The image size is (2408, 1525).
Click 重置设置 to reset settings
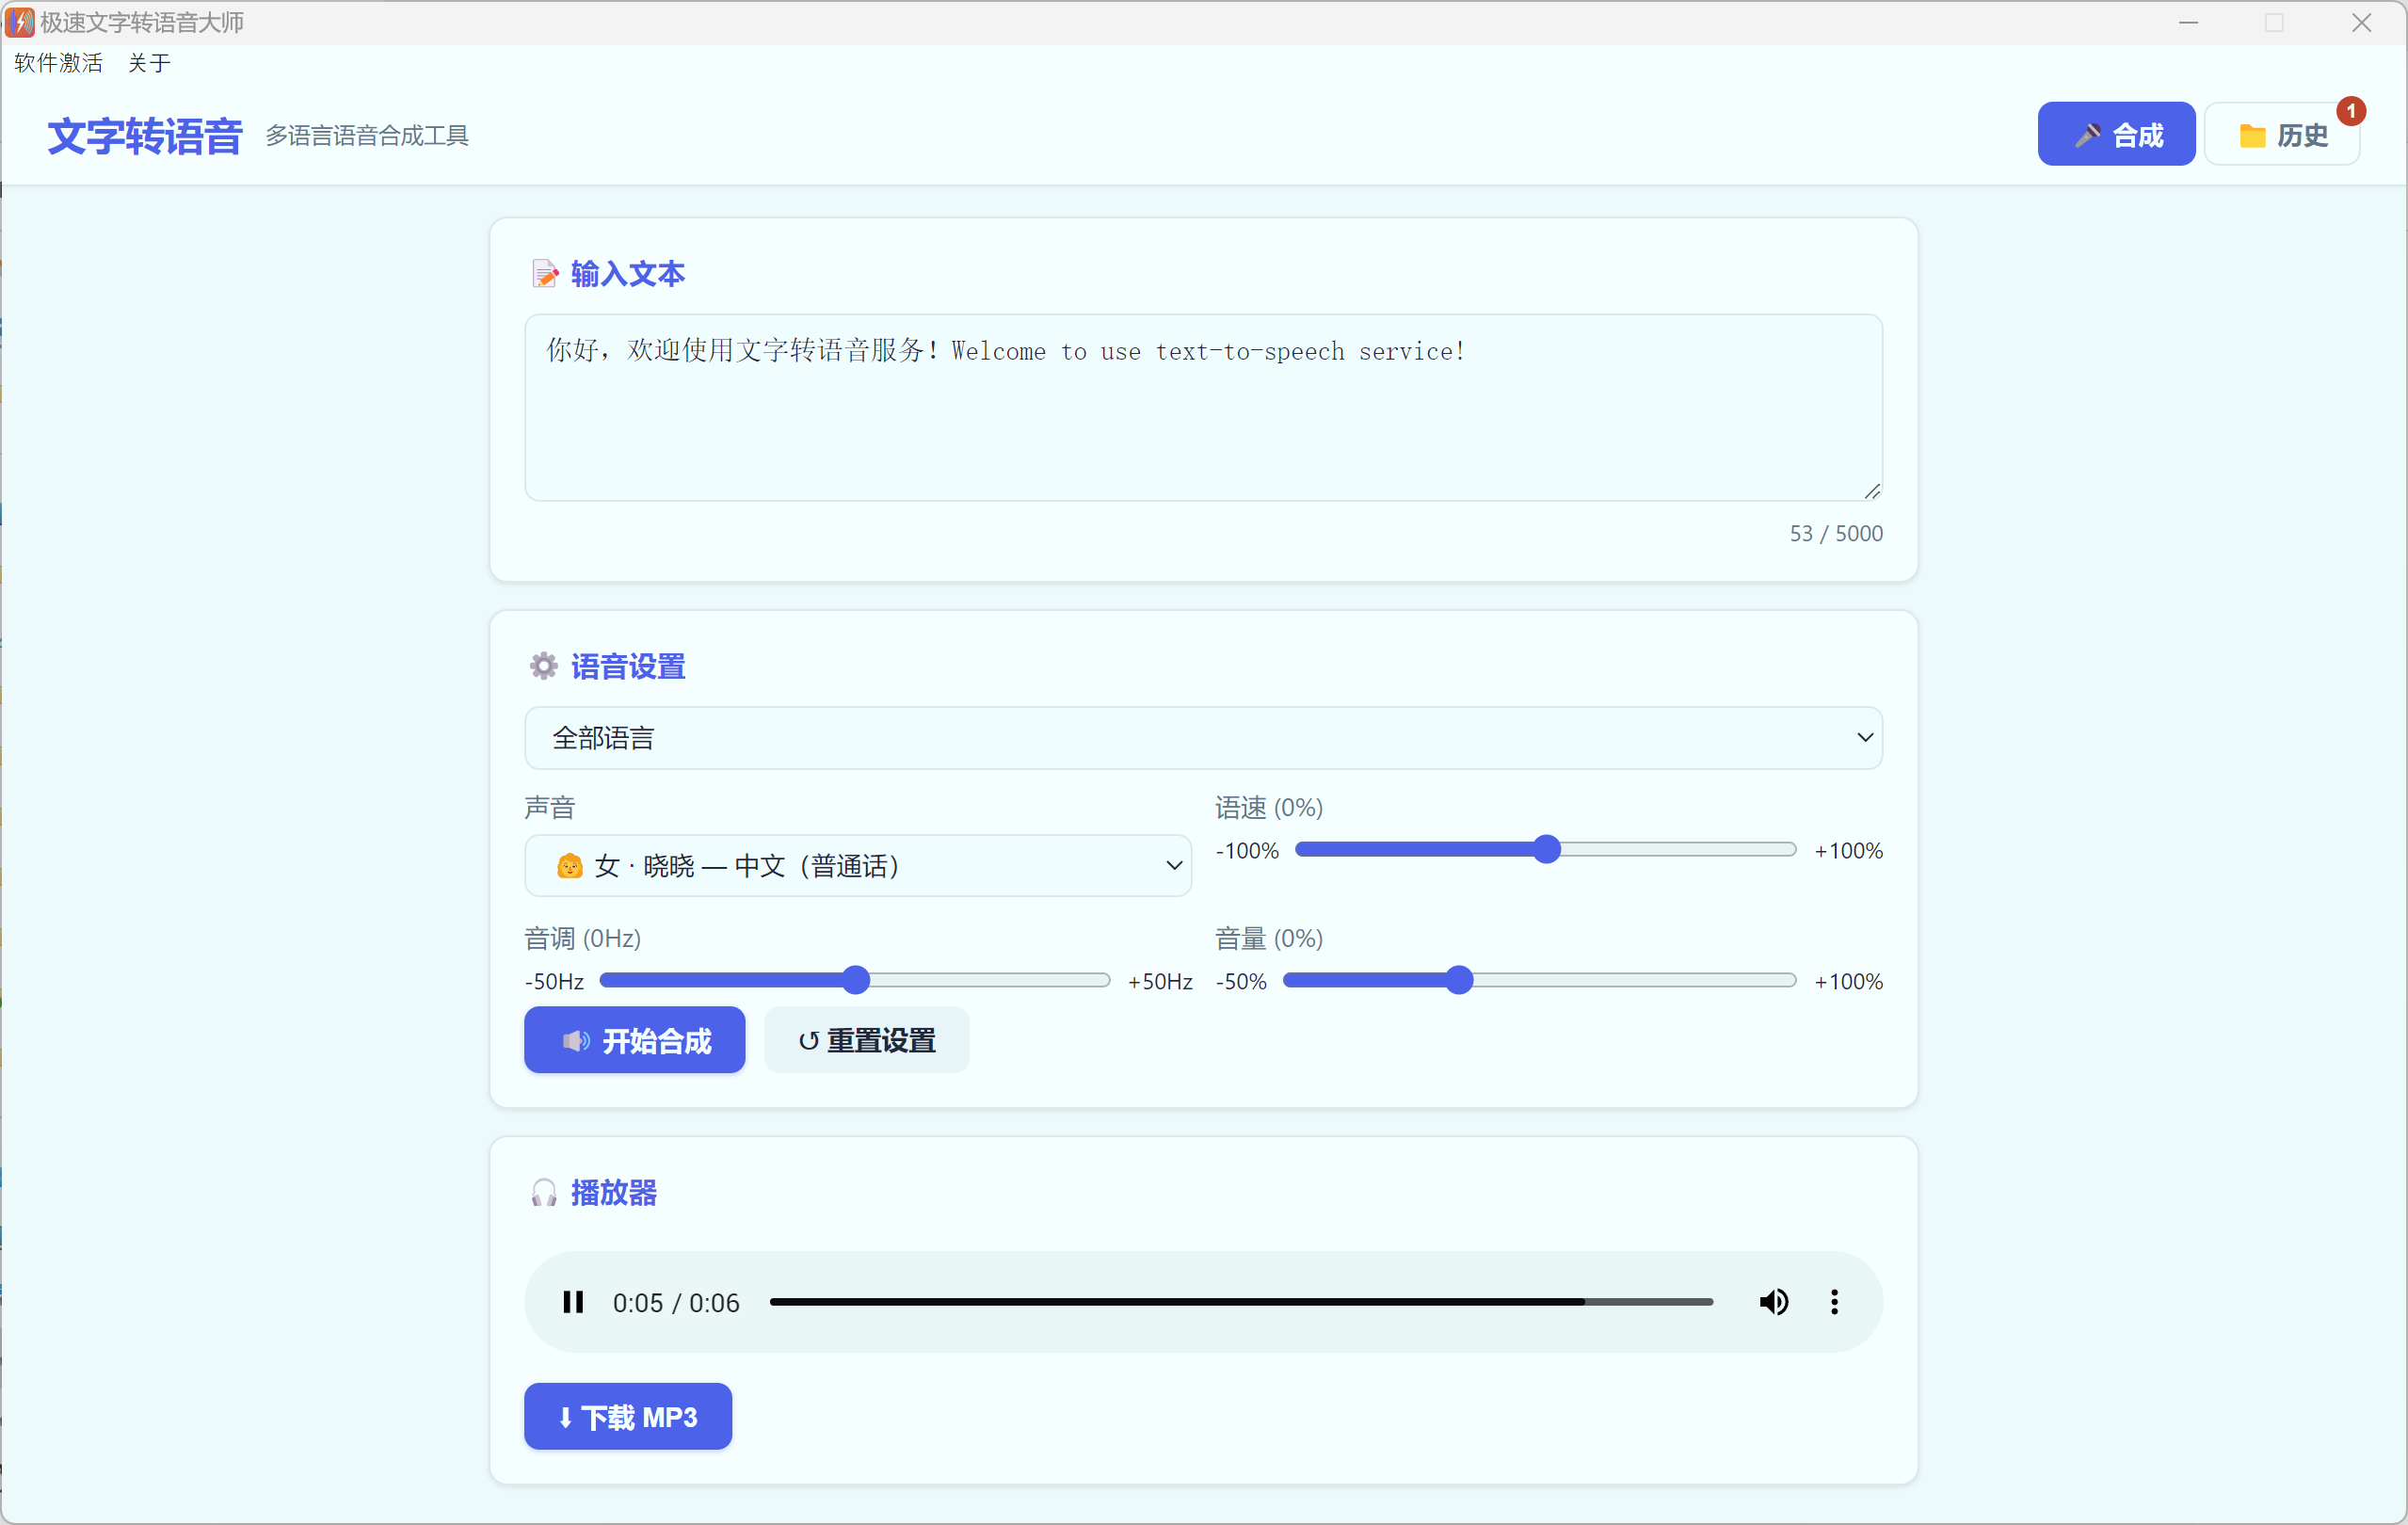(866, 1040)
